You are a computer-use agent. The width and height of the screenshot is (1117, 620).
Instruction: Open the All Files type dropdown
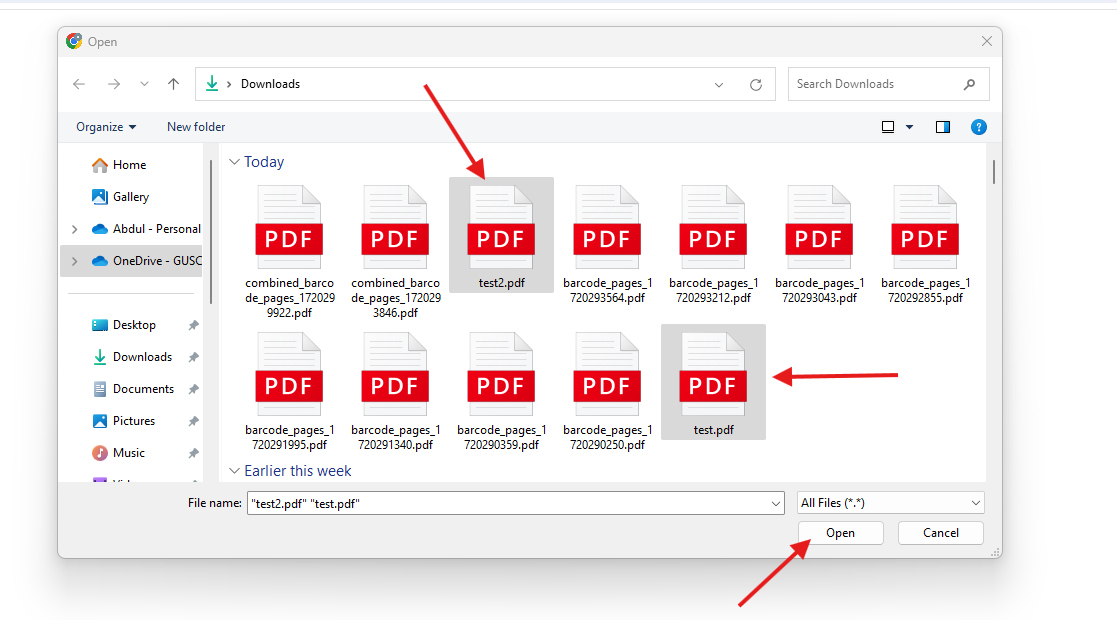[x=890, y=503]
